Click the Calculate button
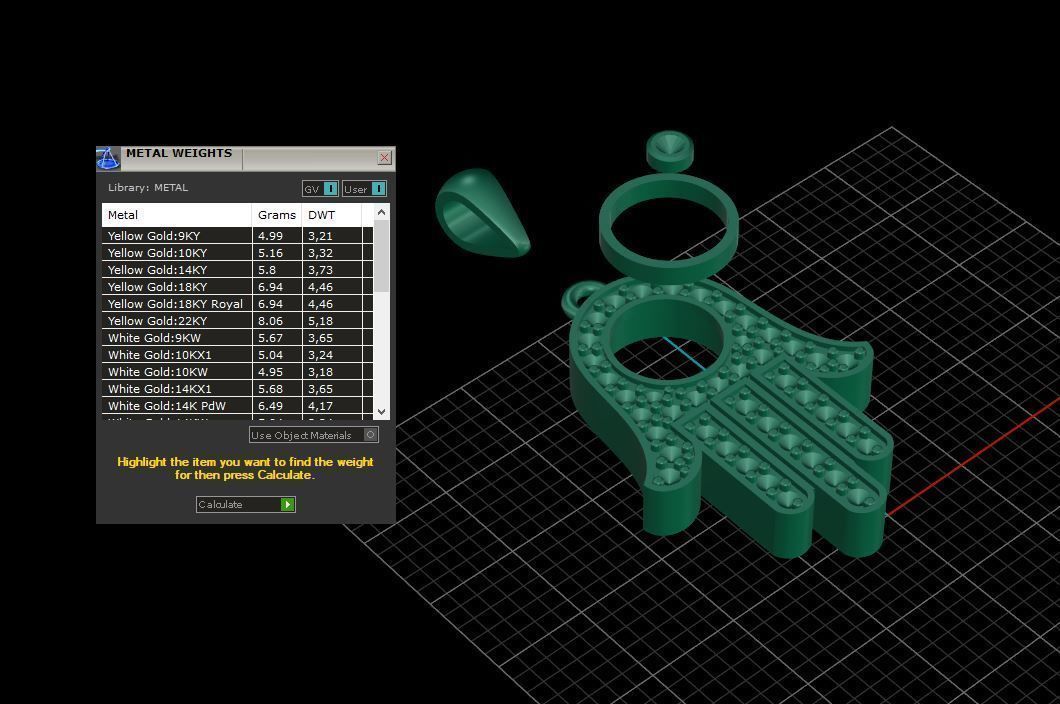 pos(245,504)
